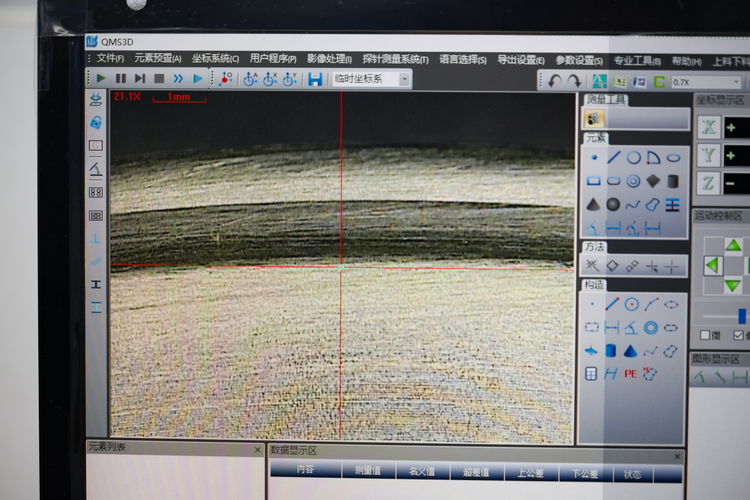Stop the program with square button
This screenshot has width=750, height=500.
point(159,78)
